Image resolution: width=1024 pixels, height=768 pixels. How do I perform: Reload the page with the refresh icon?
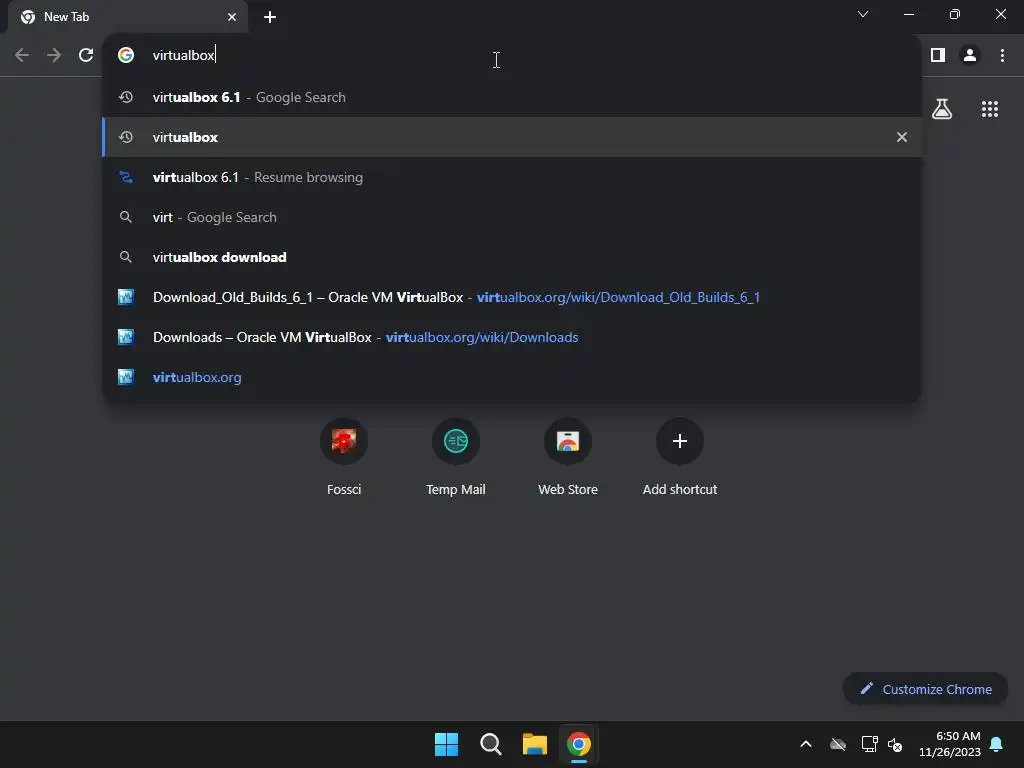point(86,56)
